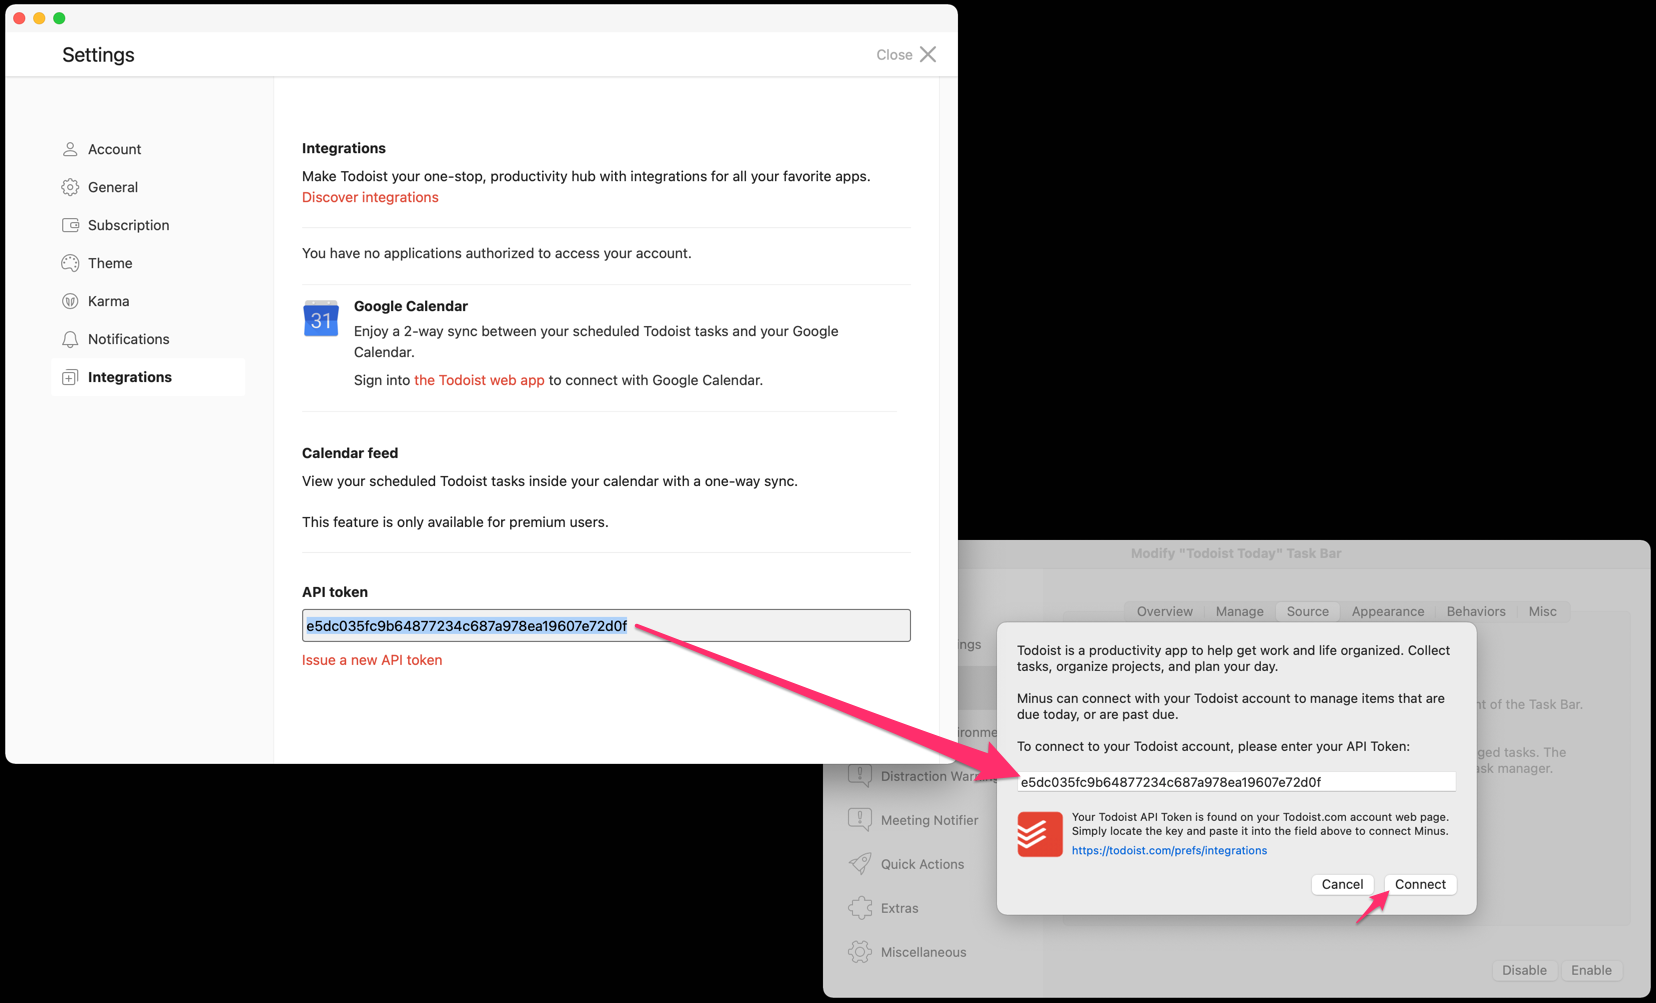Click the Close label in Settings
The width and height of the screenshot is (1656, 1003).
tap(894, 55)
